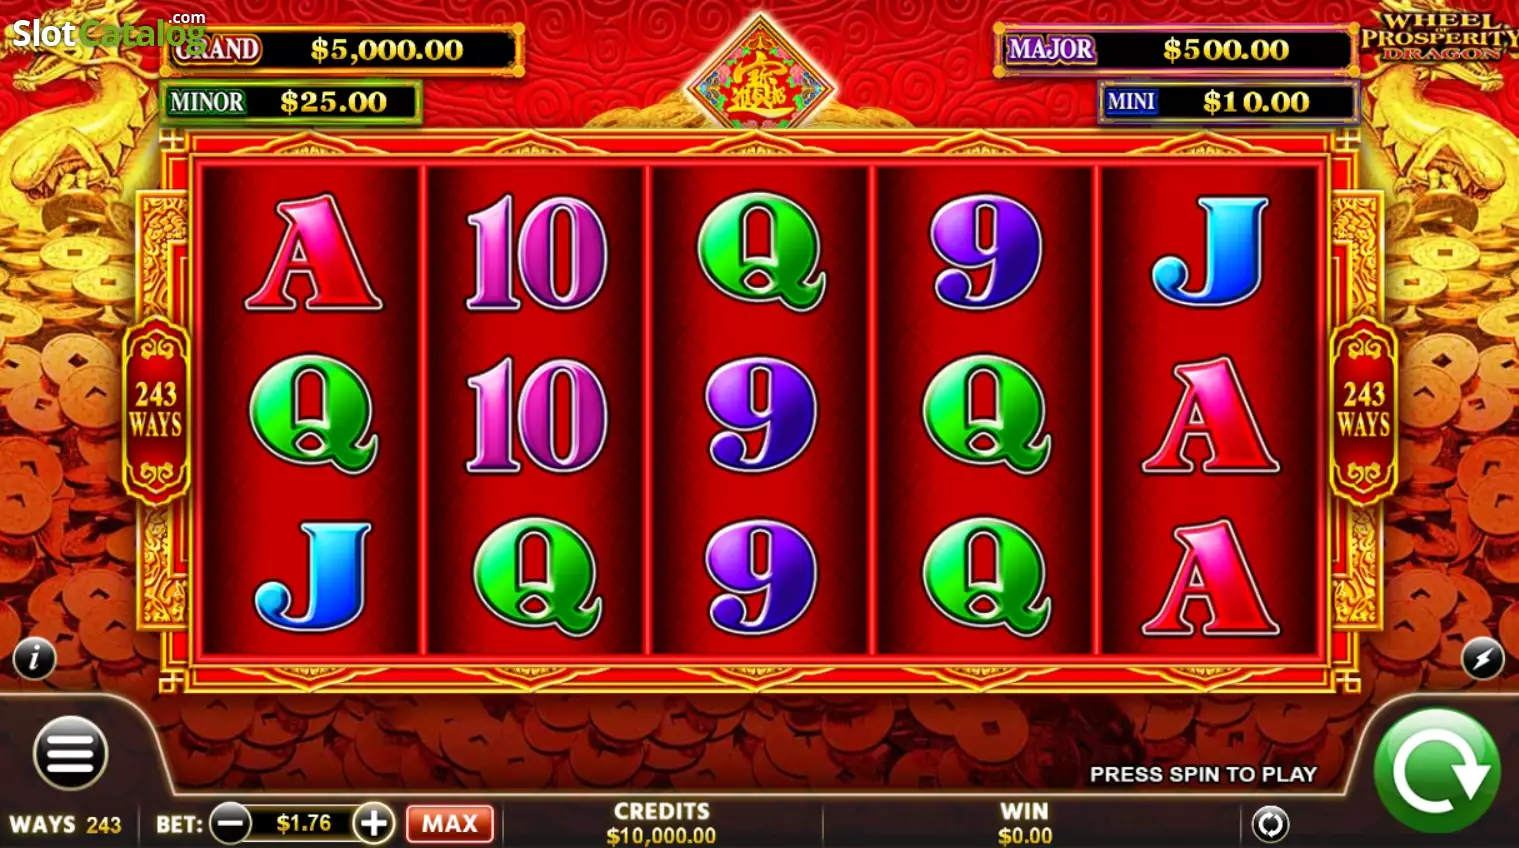
Task: Open the info paytable icon
Action: 34,658
